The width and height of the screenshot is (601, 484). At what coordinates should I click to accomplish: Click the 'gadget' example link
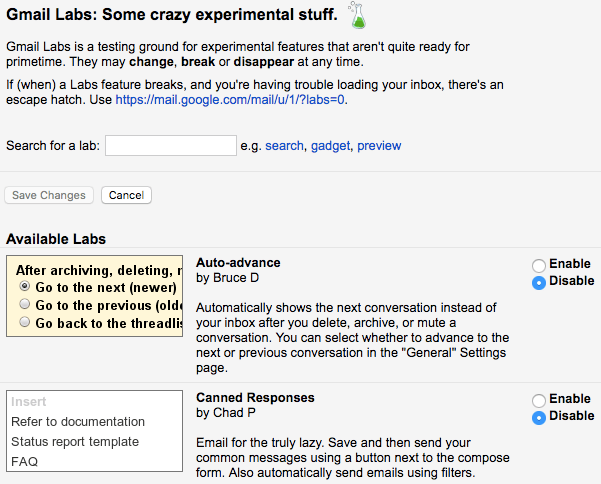330,146
